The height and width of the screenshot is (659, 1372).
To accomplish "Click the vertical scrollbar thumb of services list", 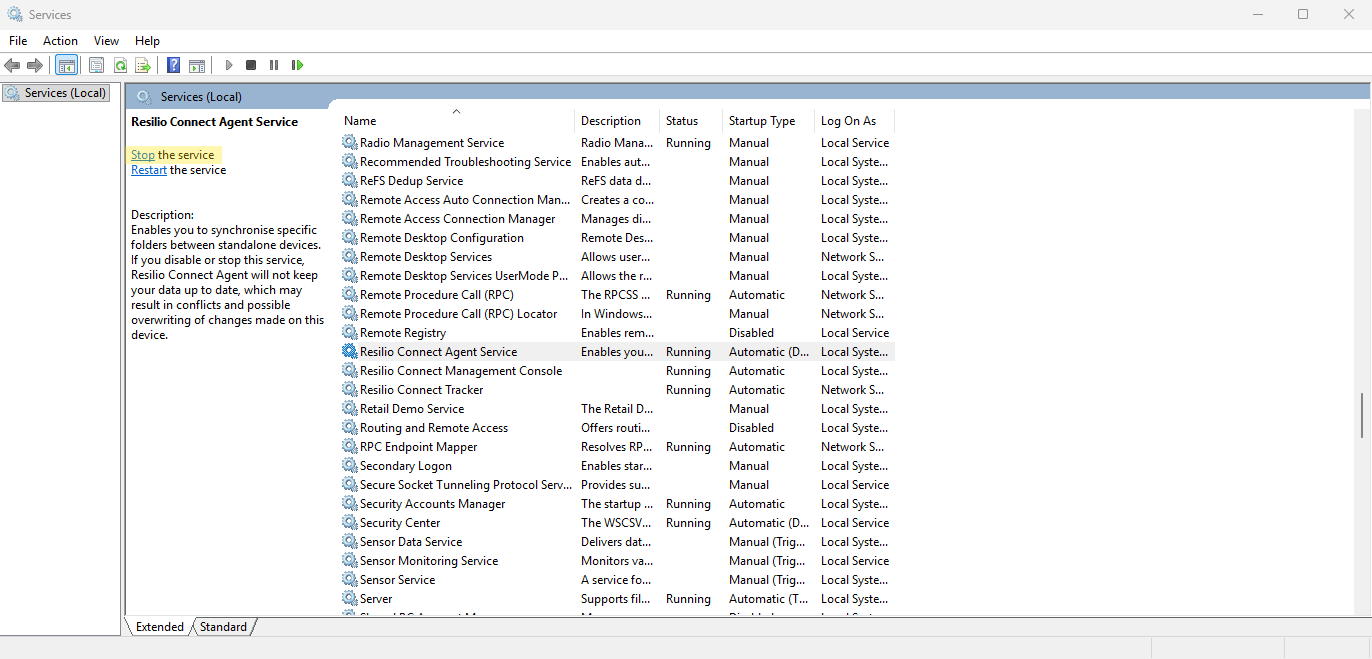I will point(1361,415).
